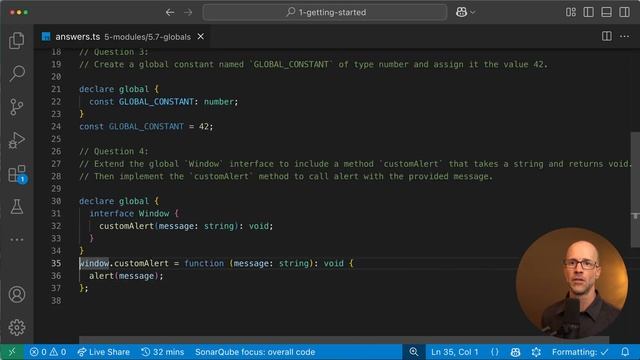640x360 pixels.
Task: Click line number 21 in gutter
Action: click(x=56, y=89)
